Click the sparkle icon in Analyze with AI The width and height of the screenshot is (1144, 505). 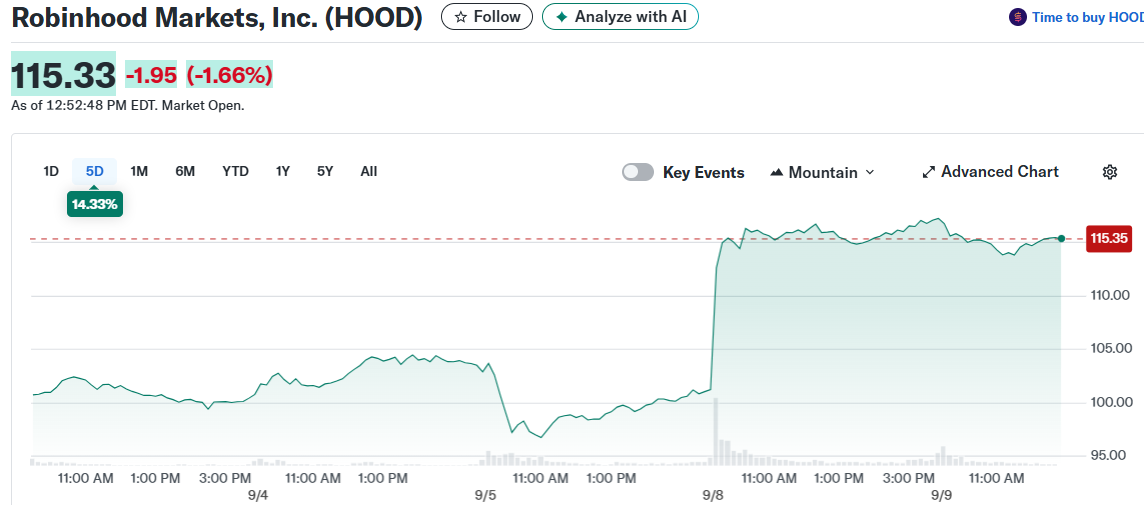(x=561, y=17)
